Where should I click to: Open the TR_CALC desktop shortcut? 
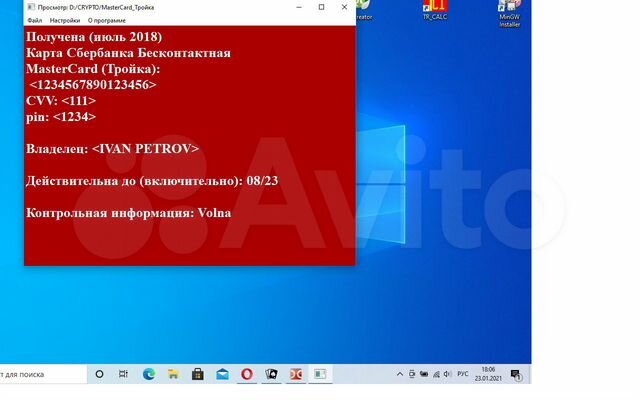[x=435, y=10]
